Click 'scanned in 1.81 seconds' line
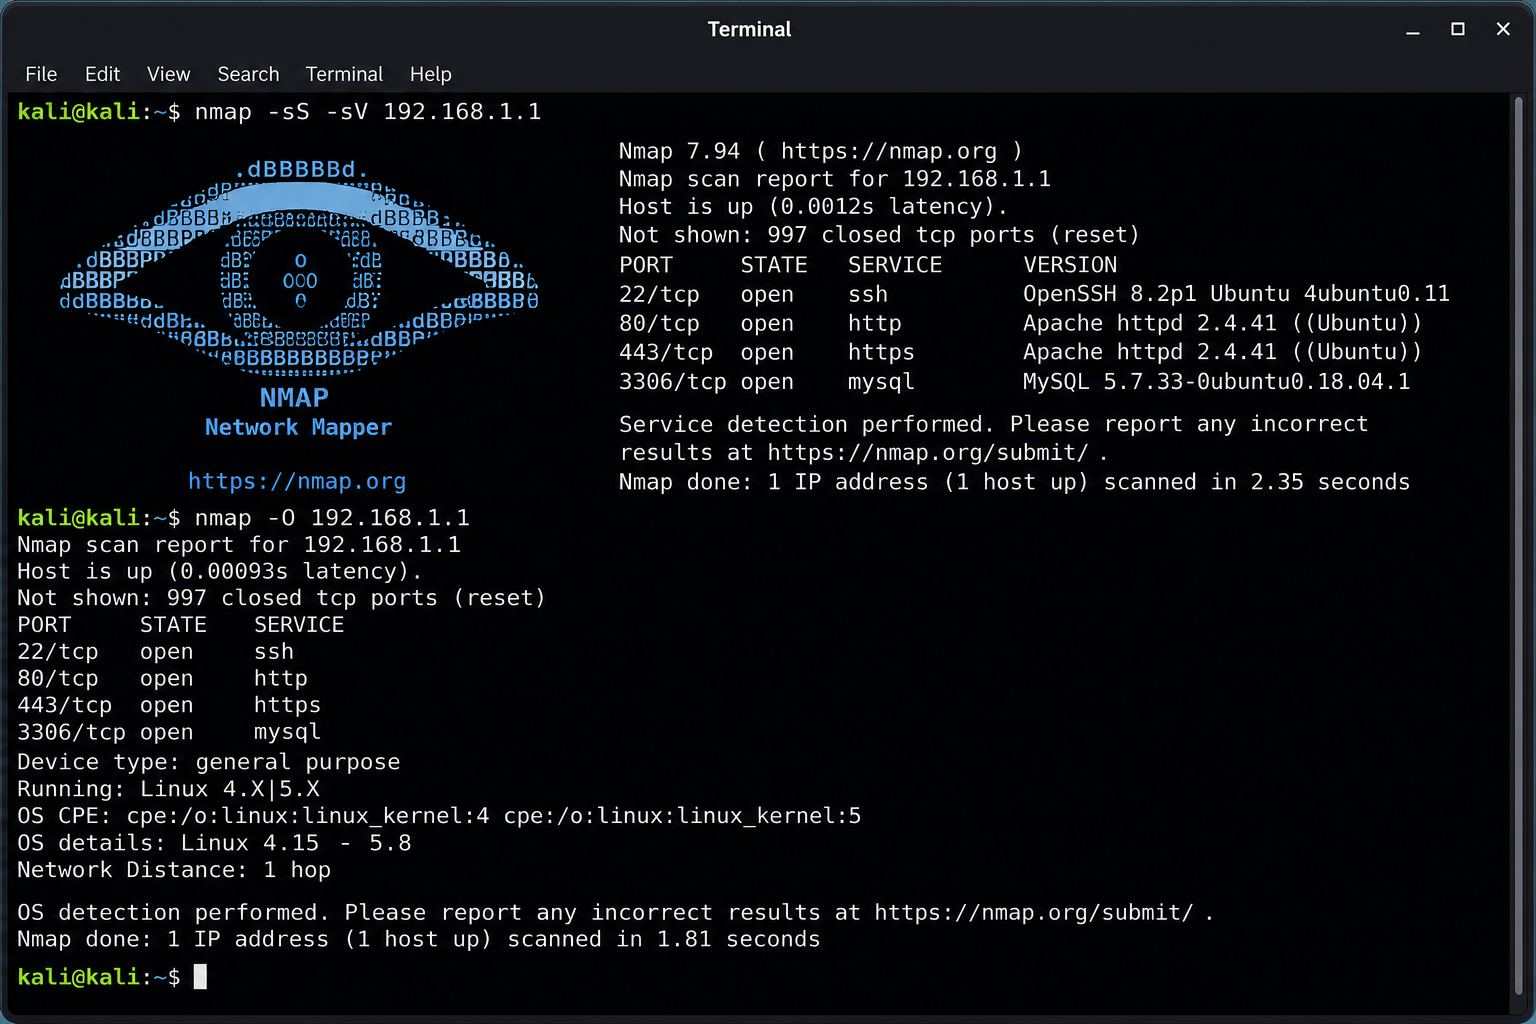The image size is (1536, 1024). click(x=418, y=939)
